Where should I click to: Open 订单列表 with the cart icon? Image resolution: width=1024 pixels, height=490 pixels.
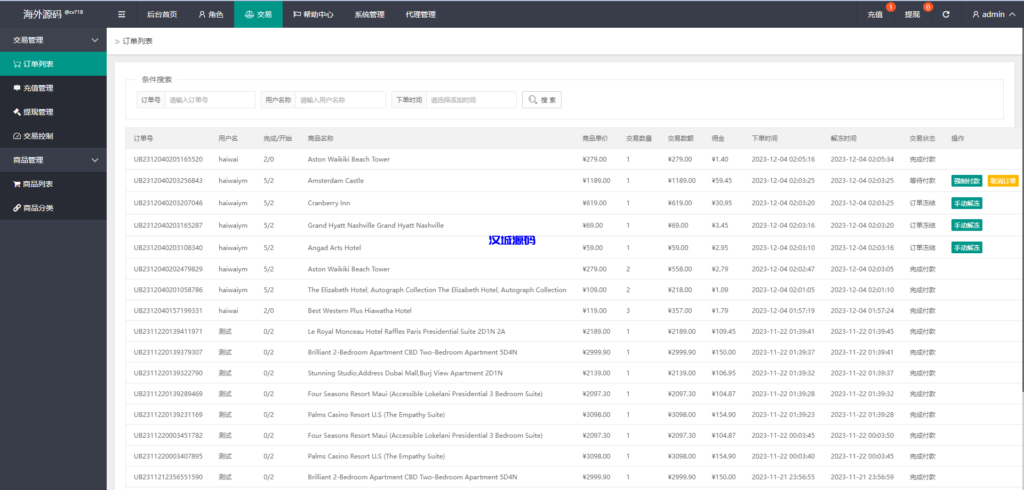pos(34,64)
